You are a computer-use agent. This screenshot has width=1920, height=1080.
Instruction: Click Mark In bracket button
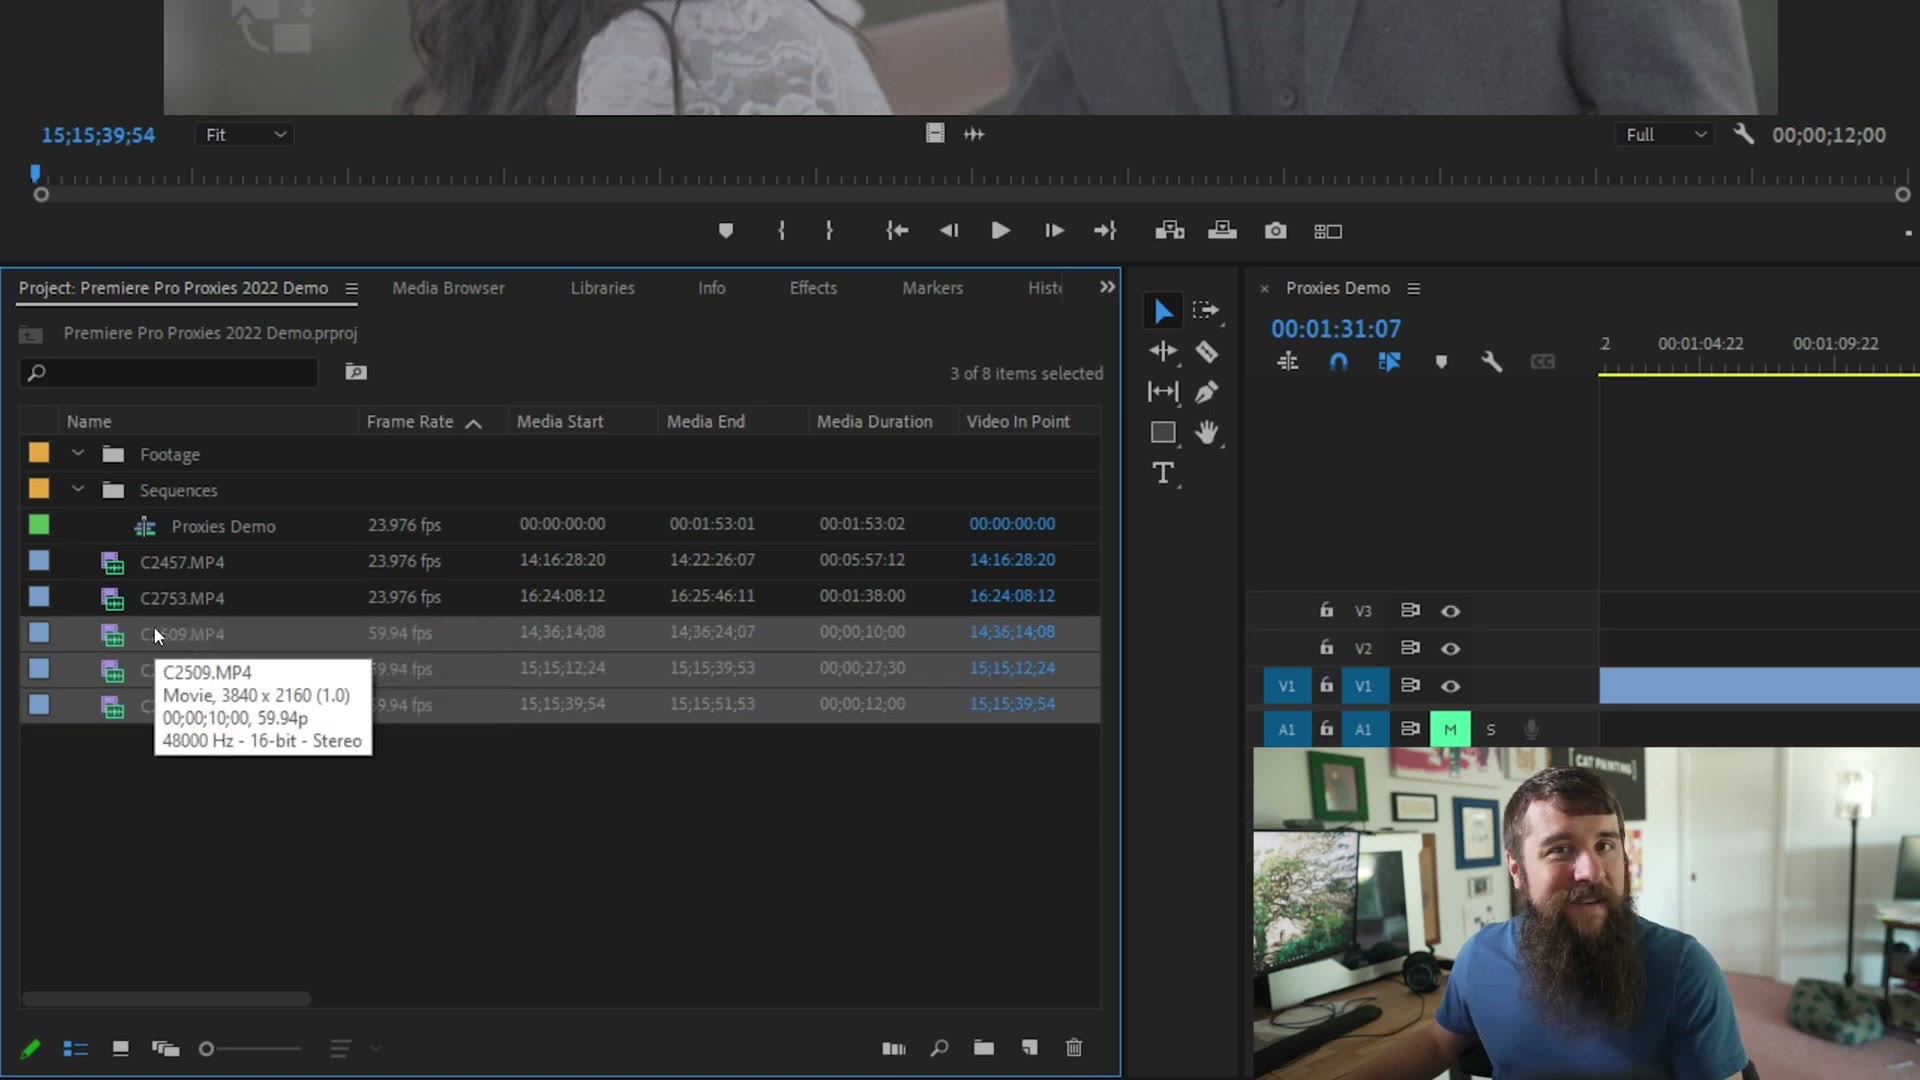pyautogui.click(x=781, y=231)
